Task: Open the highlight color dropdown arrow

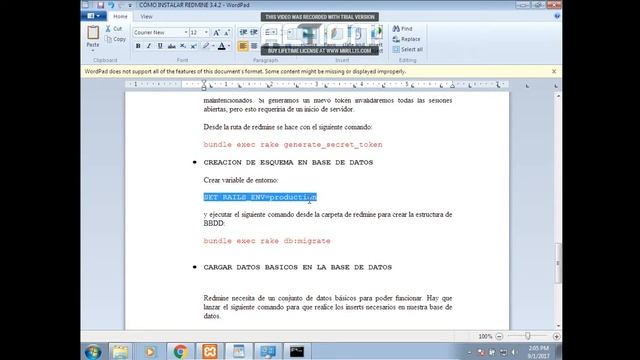Action: pyautogui.click(x=213, y=46)
